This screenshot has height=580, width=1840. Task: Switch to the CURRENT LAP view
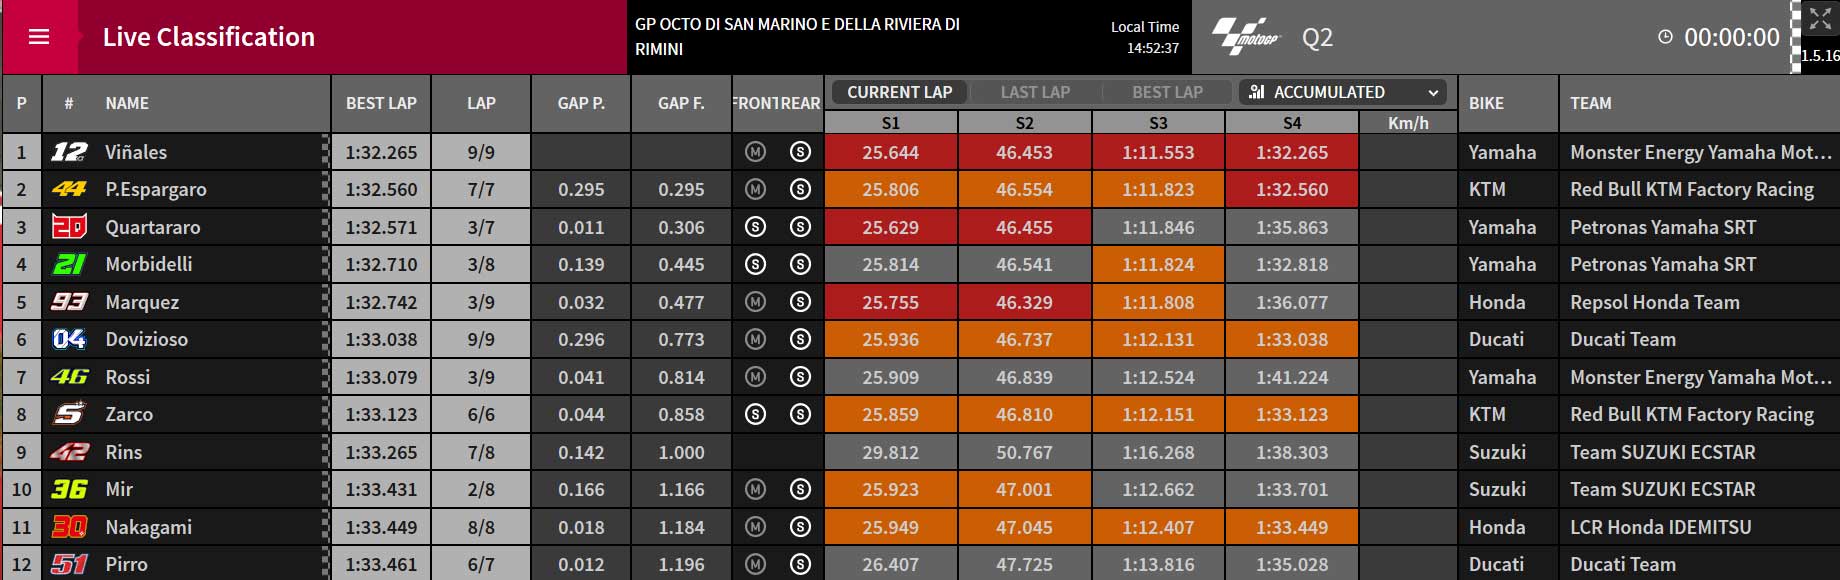click(x=899, y=92)
